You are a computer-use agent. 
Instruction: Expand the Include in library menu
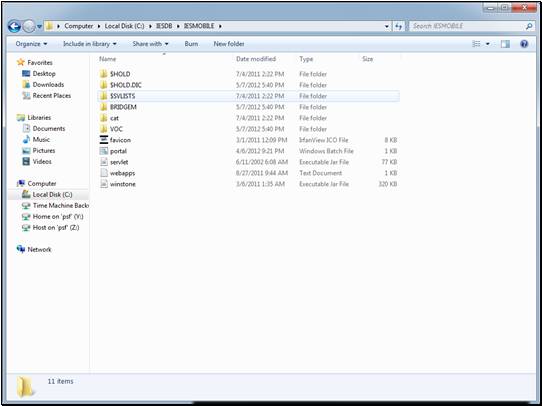pyautogui.click(x=90, y=44)
